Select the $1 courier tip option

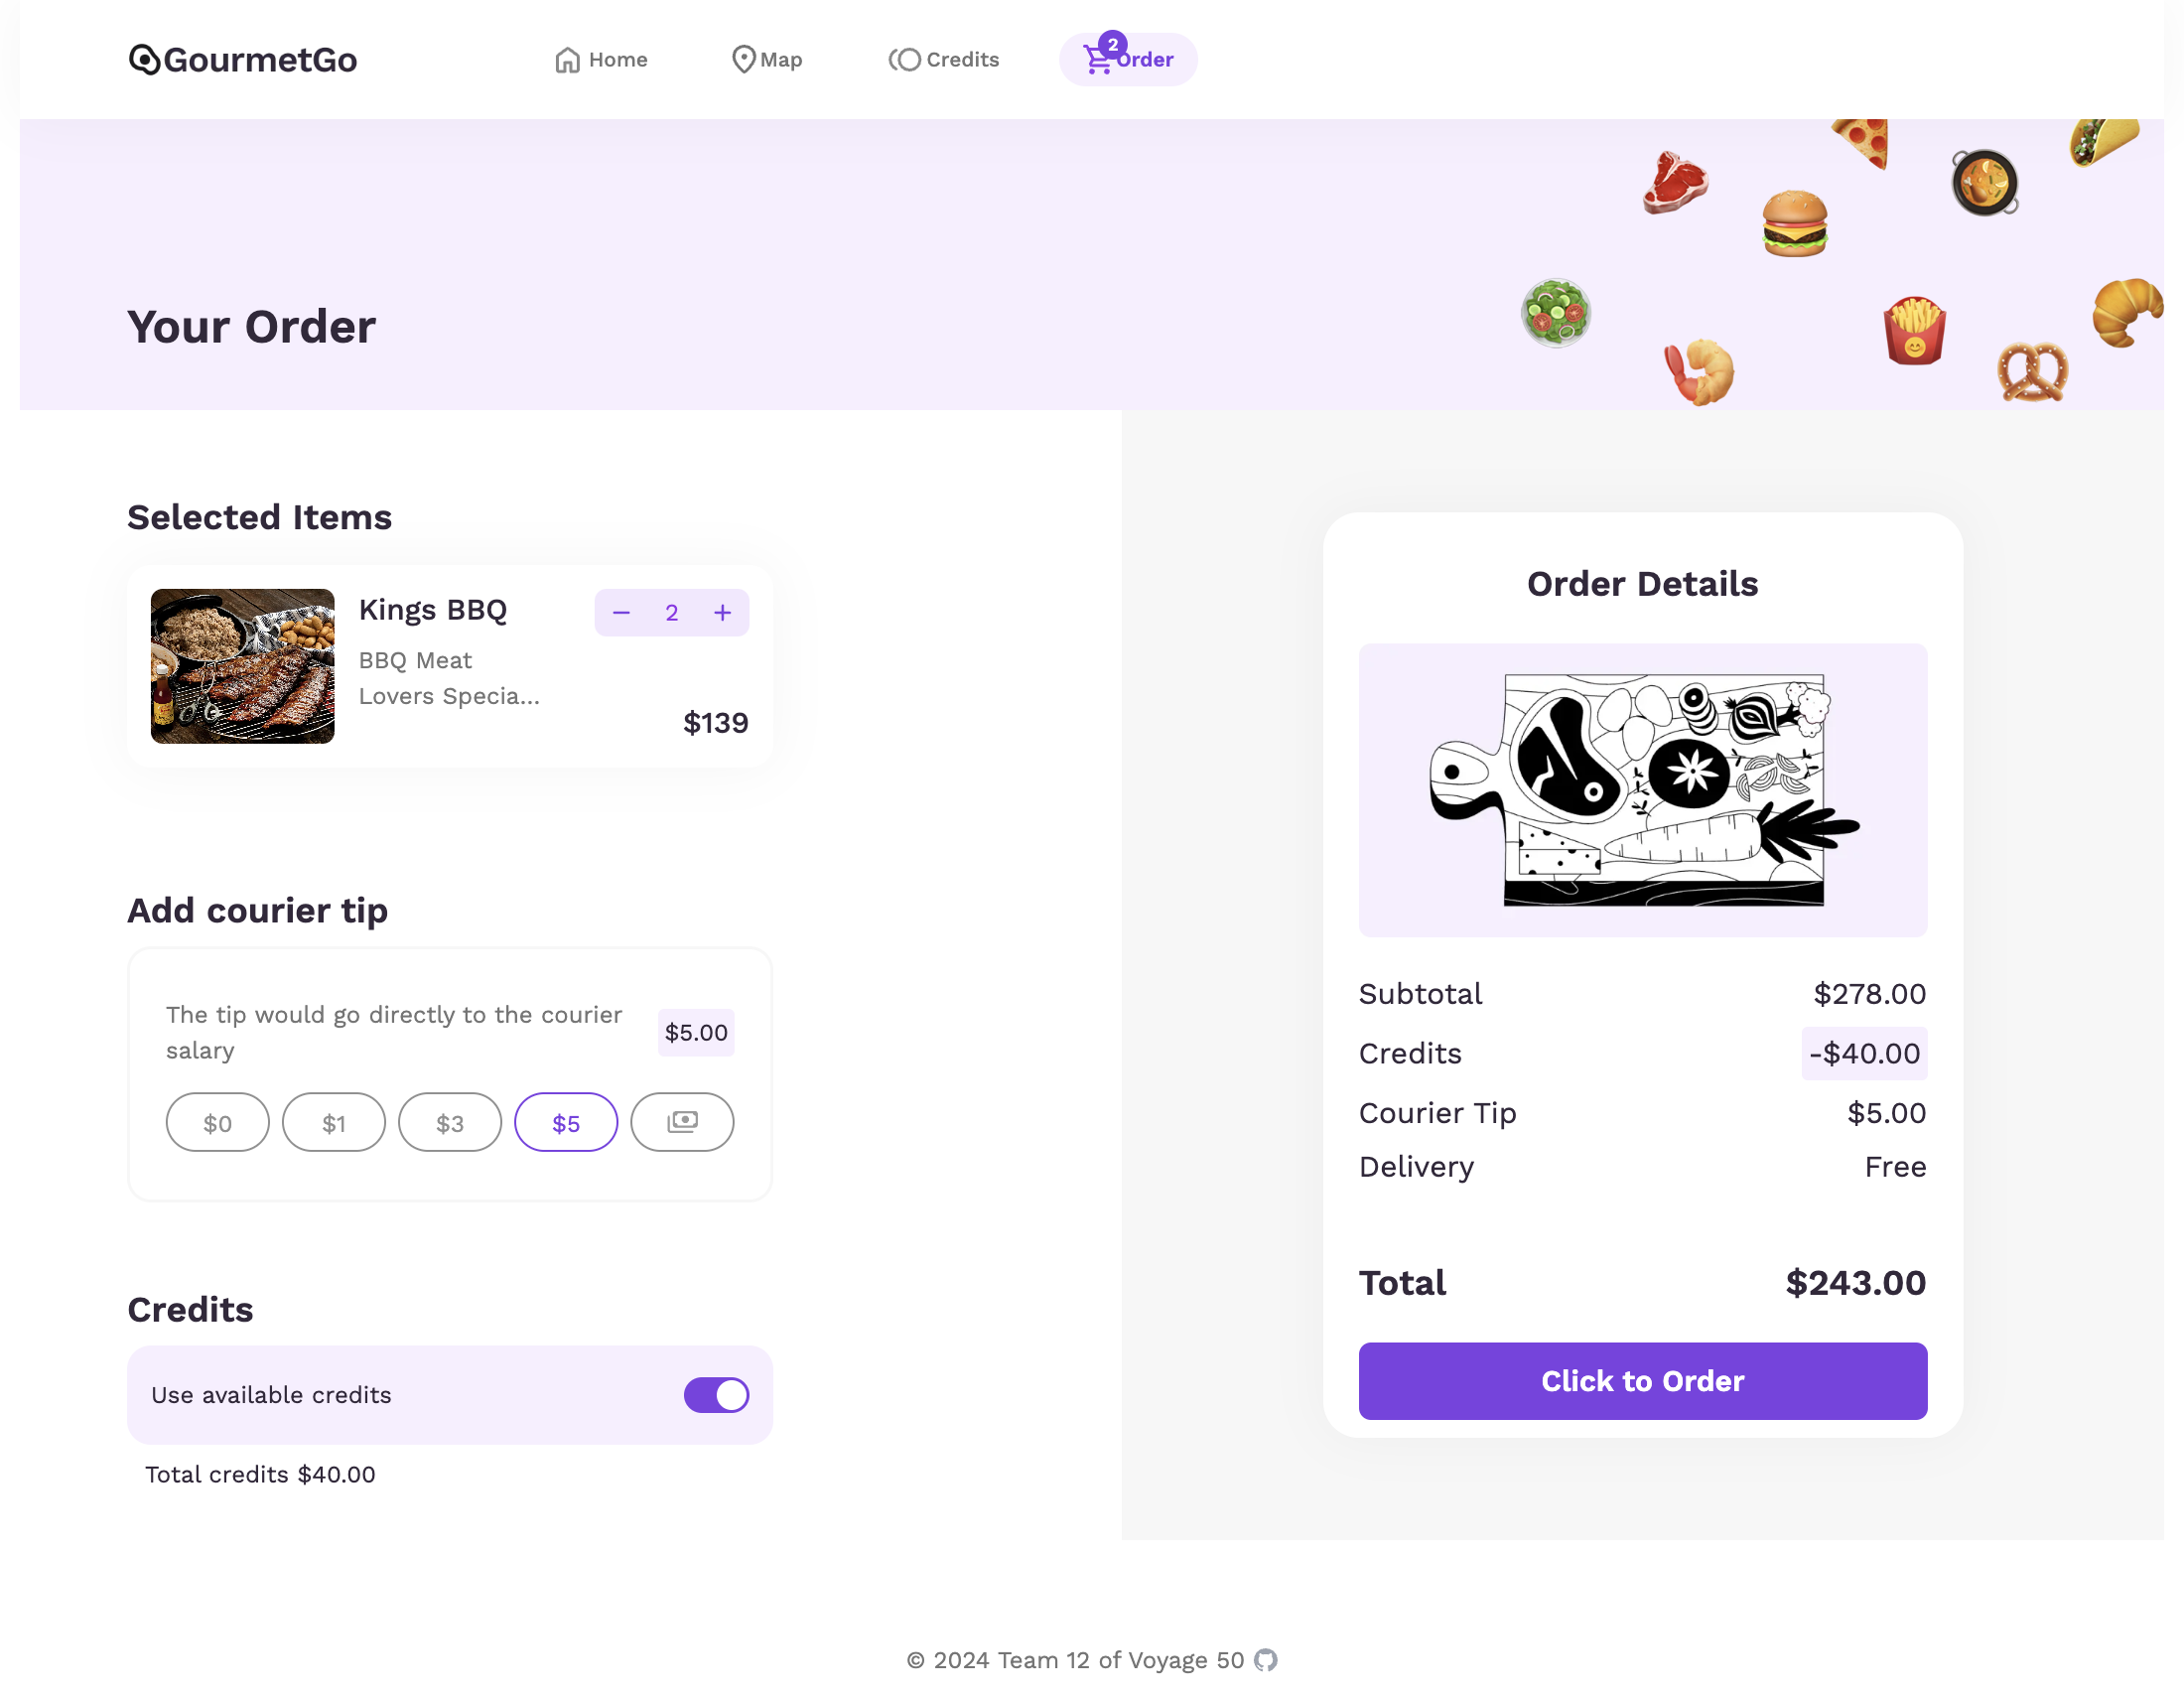[x=336, y=1121]
